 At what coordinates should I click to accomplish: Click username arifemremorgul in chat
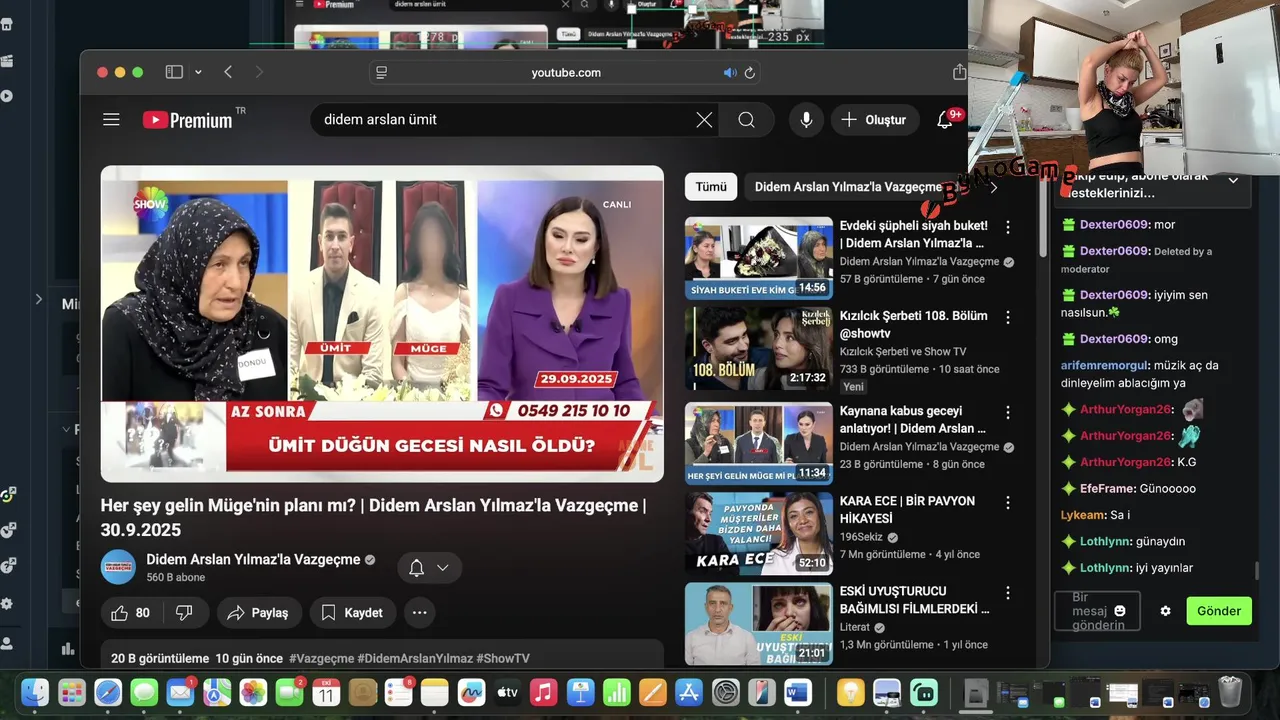1102,365
